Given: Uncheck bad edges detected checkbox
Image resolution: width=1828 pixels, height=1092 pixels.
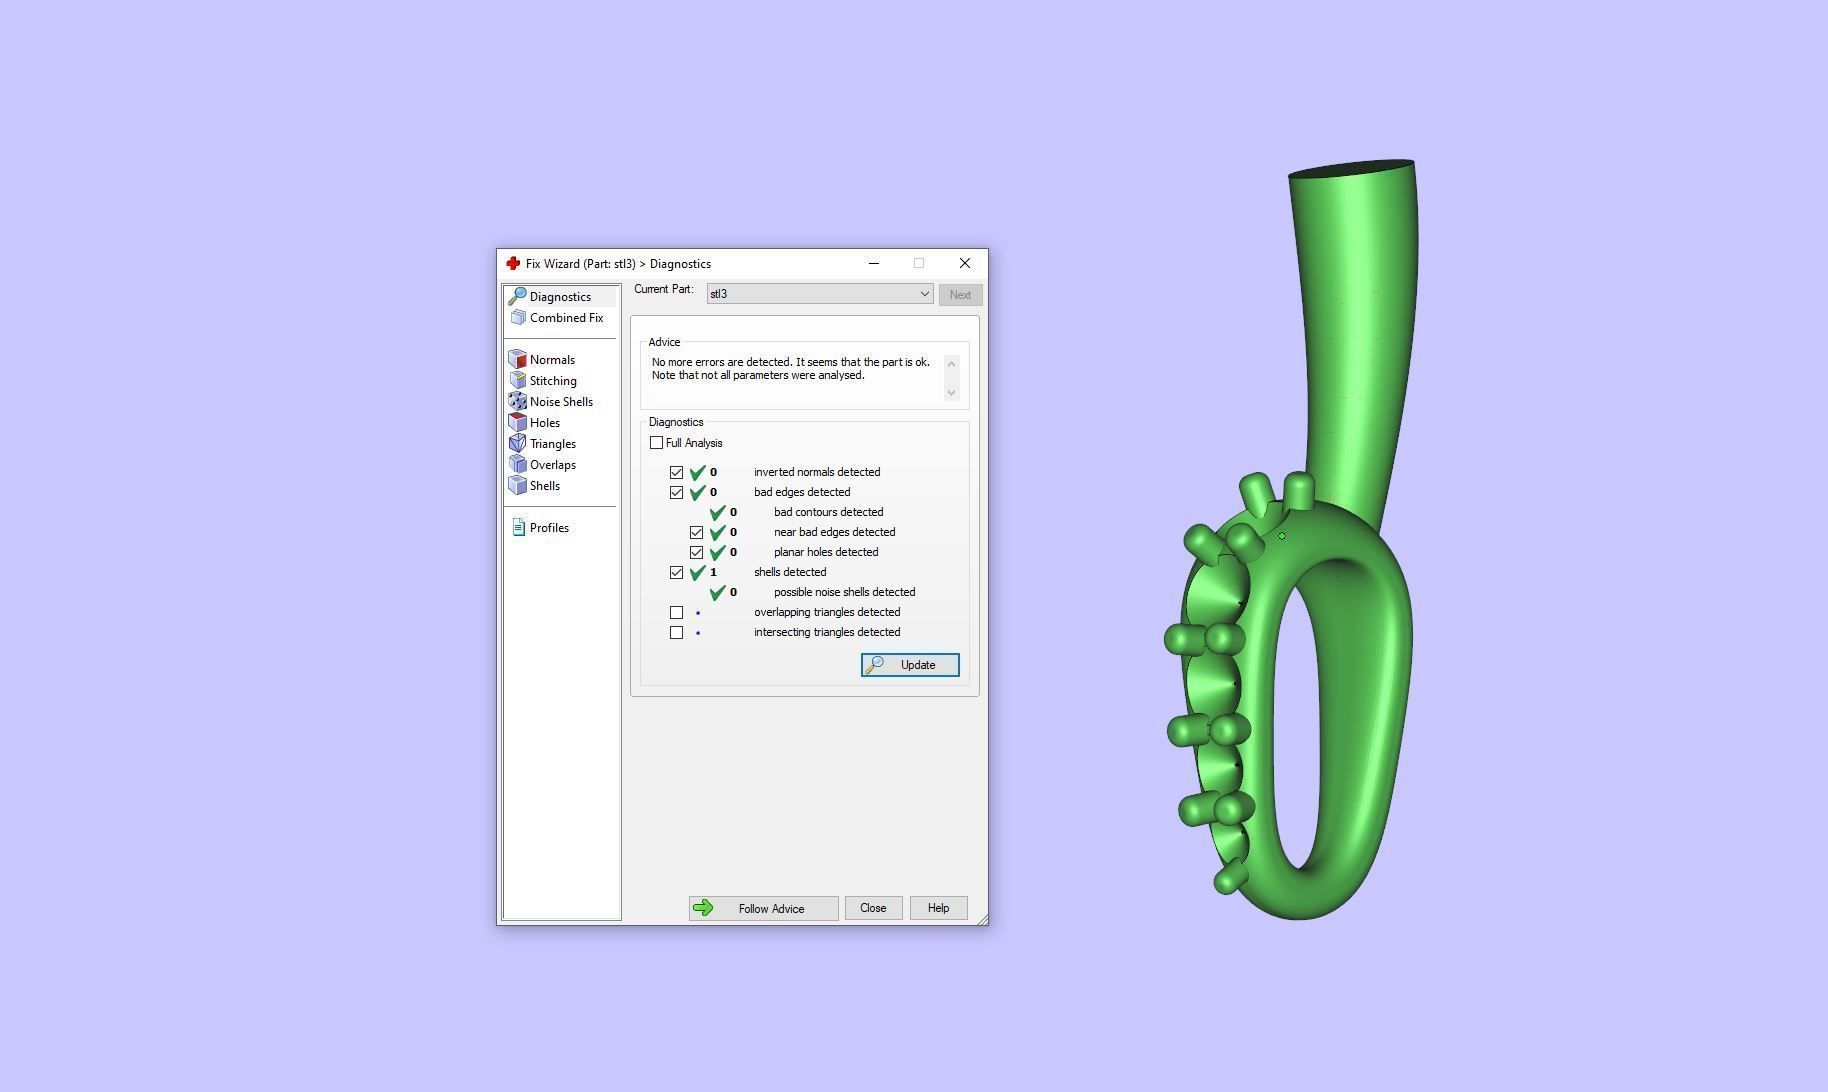Looking at the screenshot, I should pyautogui.click(x=676, y=492).
